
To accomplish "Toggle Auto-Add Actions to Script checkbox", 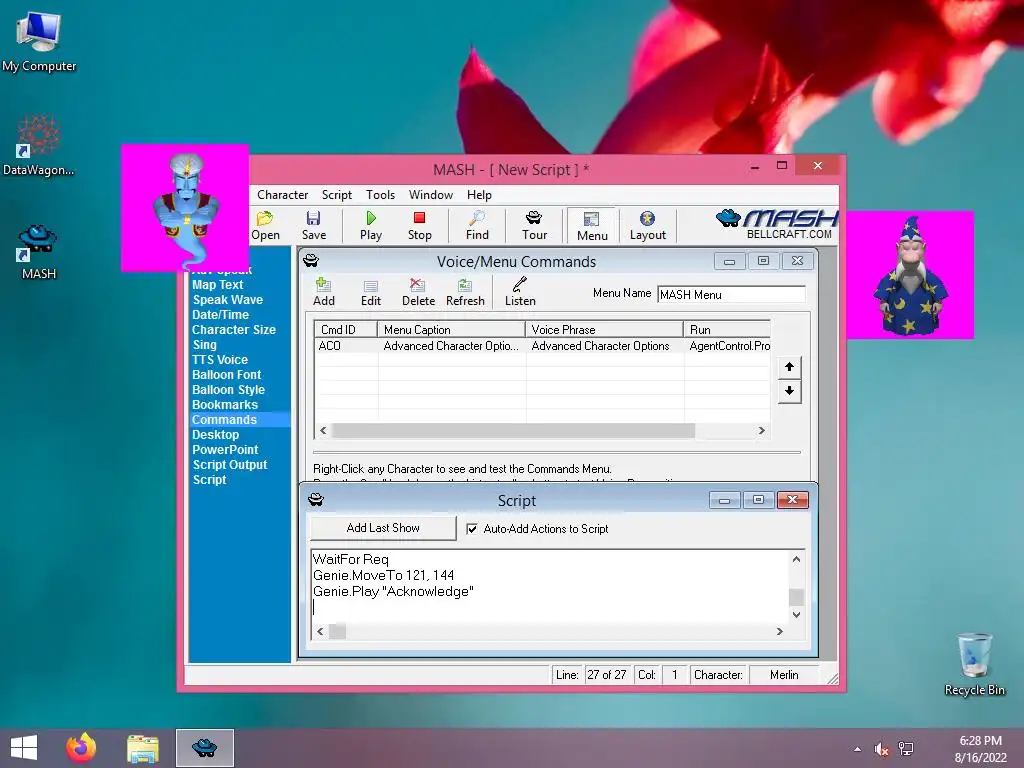I will tap(472, 529).
